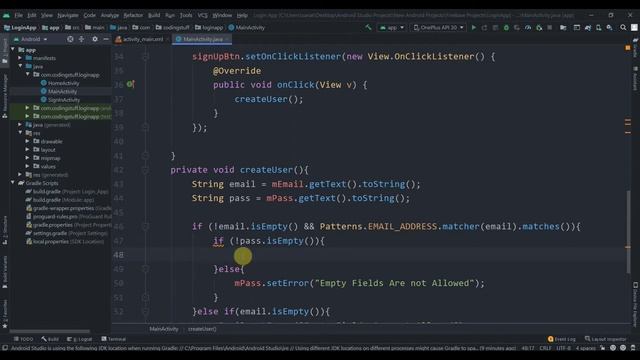Click the Collapse All icon in project panel
This screenshot has width=640, height=360.
pyautogui.click(x=82, y=39)
